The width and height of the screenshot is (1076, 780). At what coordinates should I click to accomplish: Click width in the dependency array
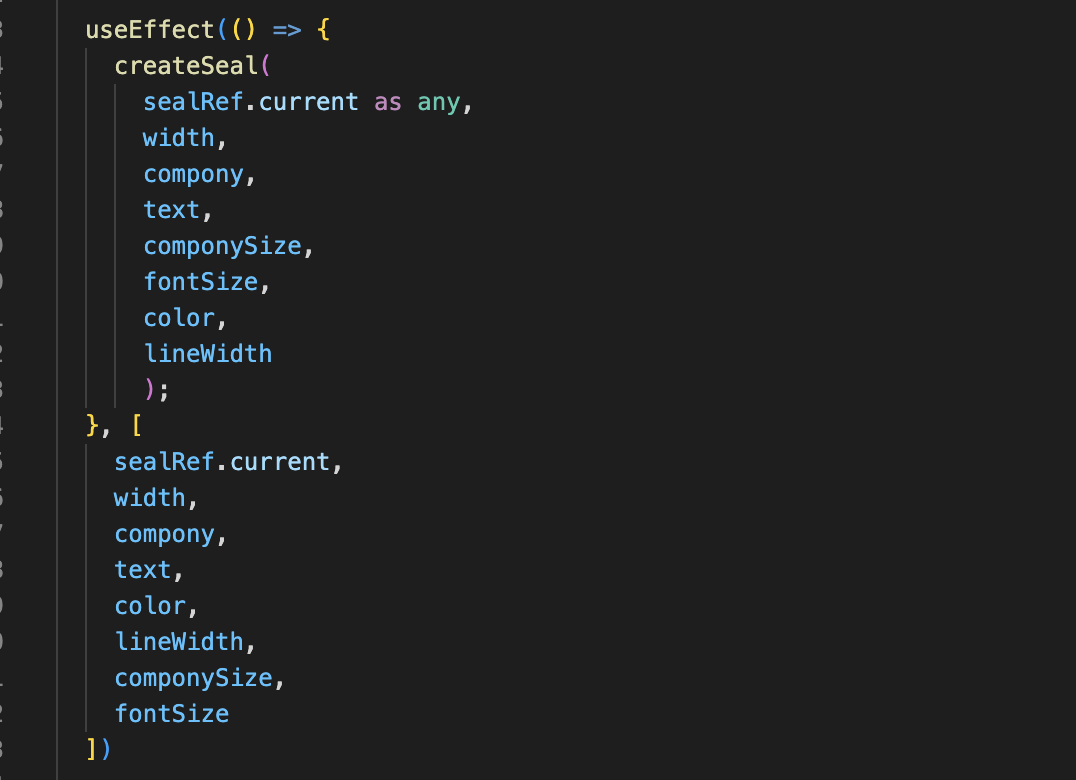tap(150, 498)
